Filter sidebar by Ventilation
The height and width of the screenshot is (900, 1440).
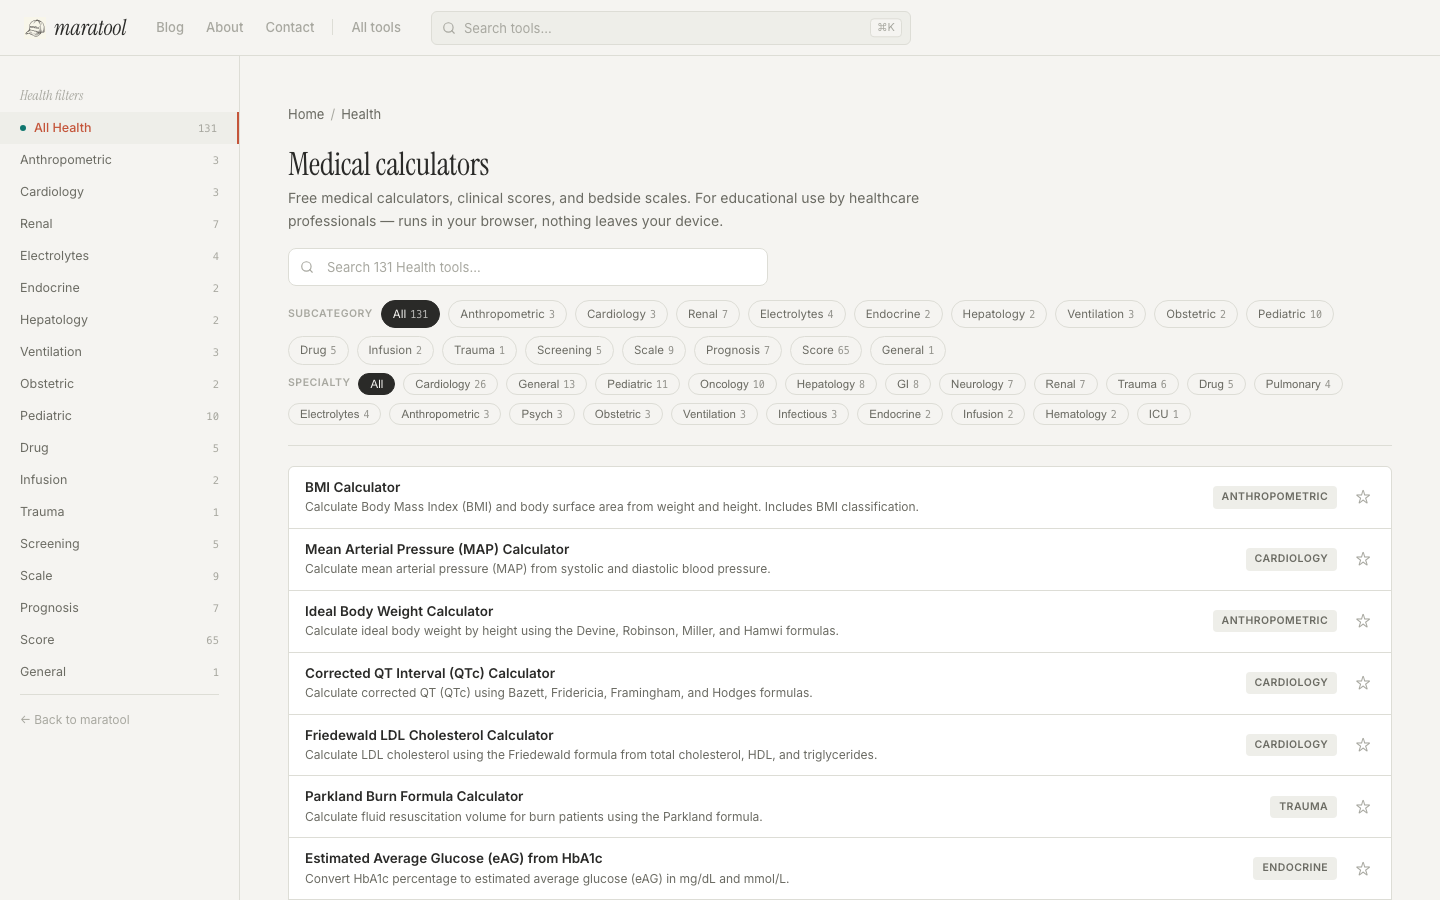pyautogui.click(x=119, y=352)
